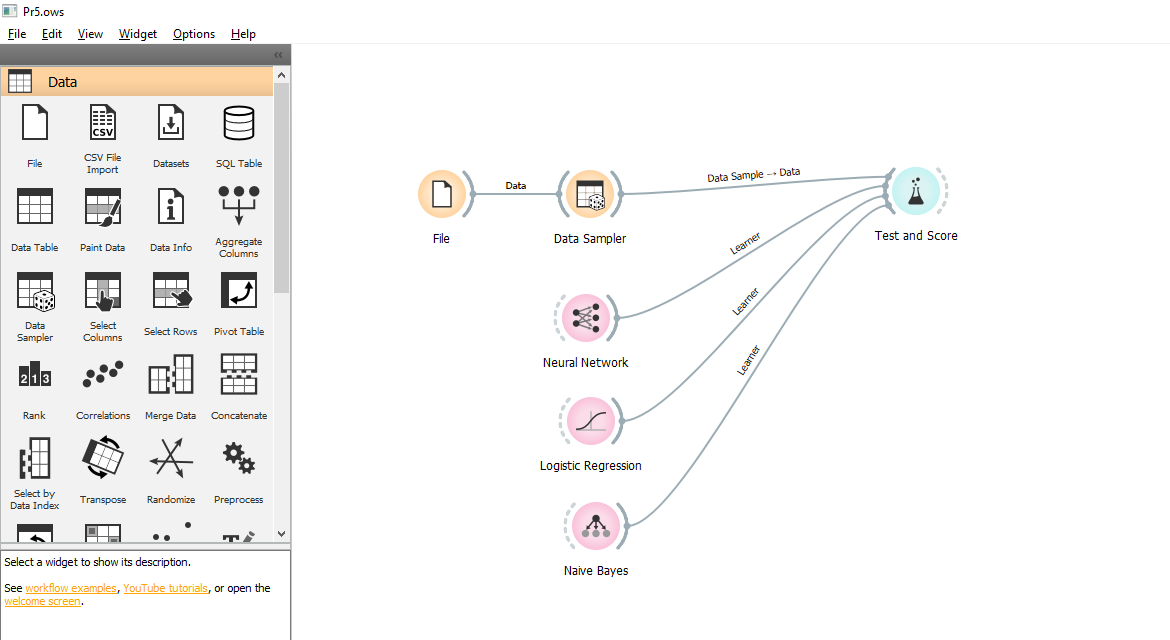Image resolution: width=1170 pixels, height=640 pixels.
Task: Open the Widget menu
Action: pos(137,33)
